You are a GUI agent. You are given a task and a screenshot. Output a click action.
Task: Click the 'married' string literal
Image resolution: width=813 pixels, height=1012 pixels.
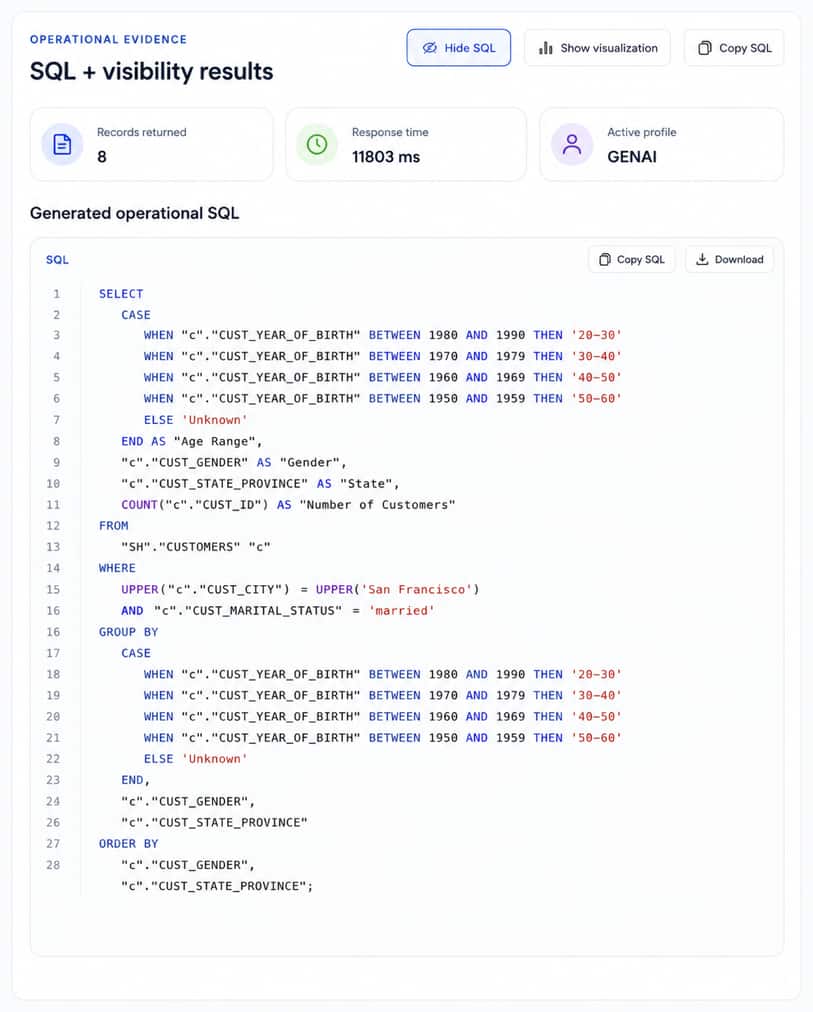point(401,611)
